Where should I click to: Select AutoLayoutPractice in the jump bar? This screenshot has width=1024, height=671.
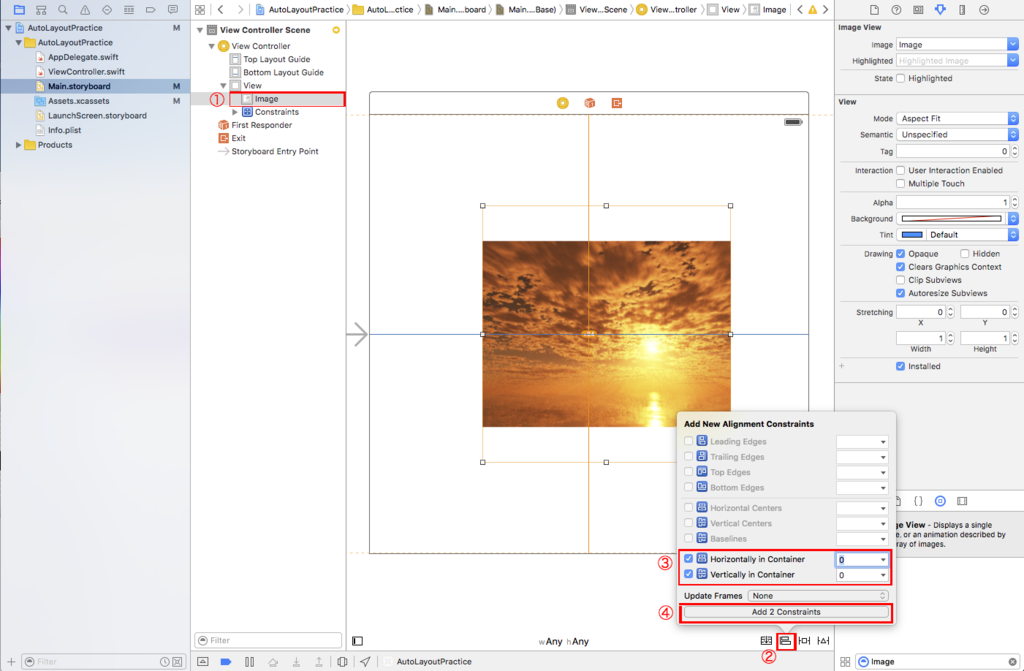300,10
